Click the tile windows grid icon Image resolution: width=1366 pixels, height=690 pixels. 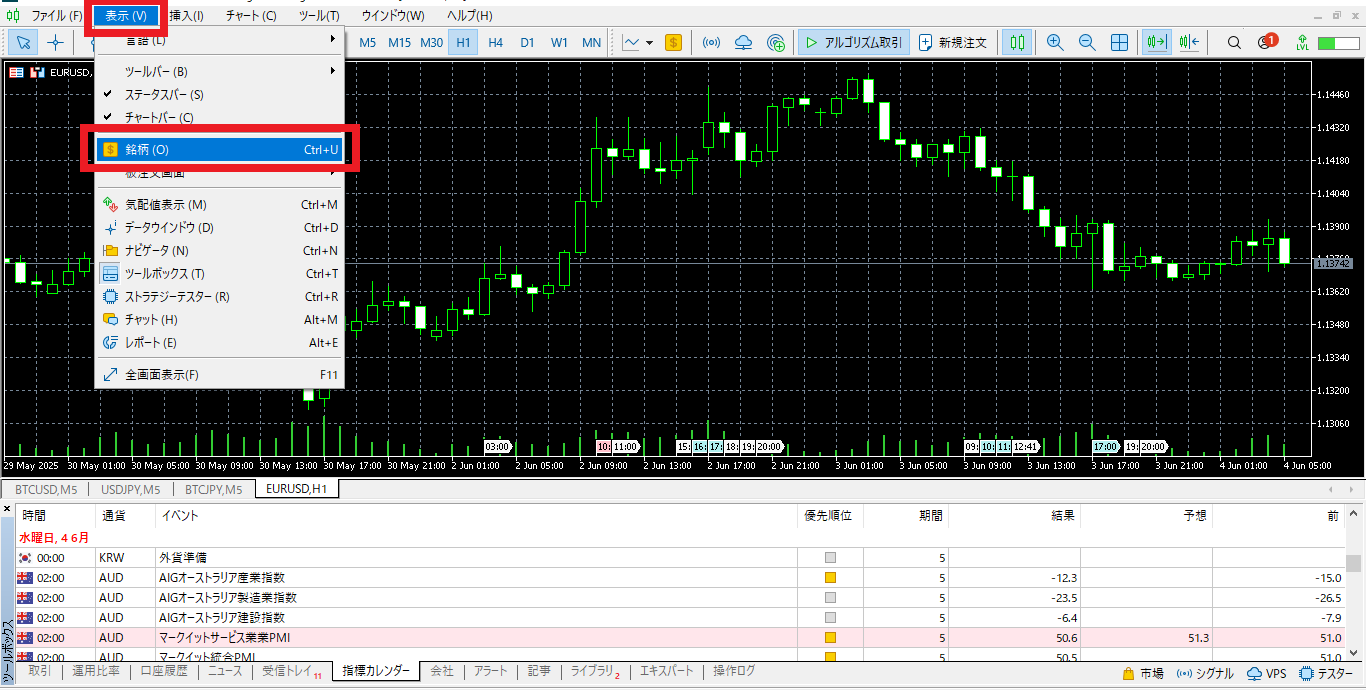coord(1120,43)
